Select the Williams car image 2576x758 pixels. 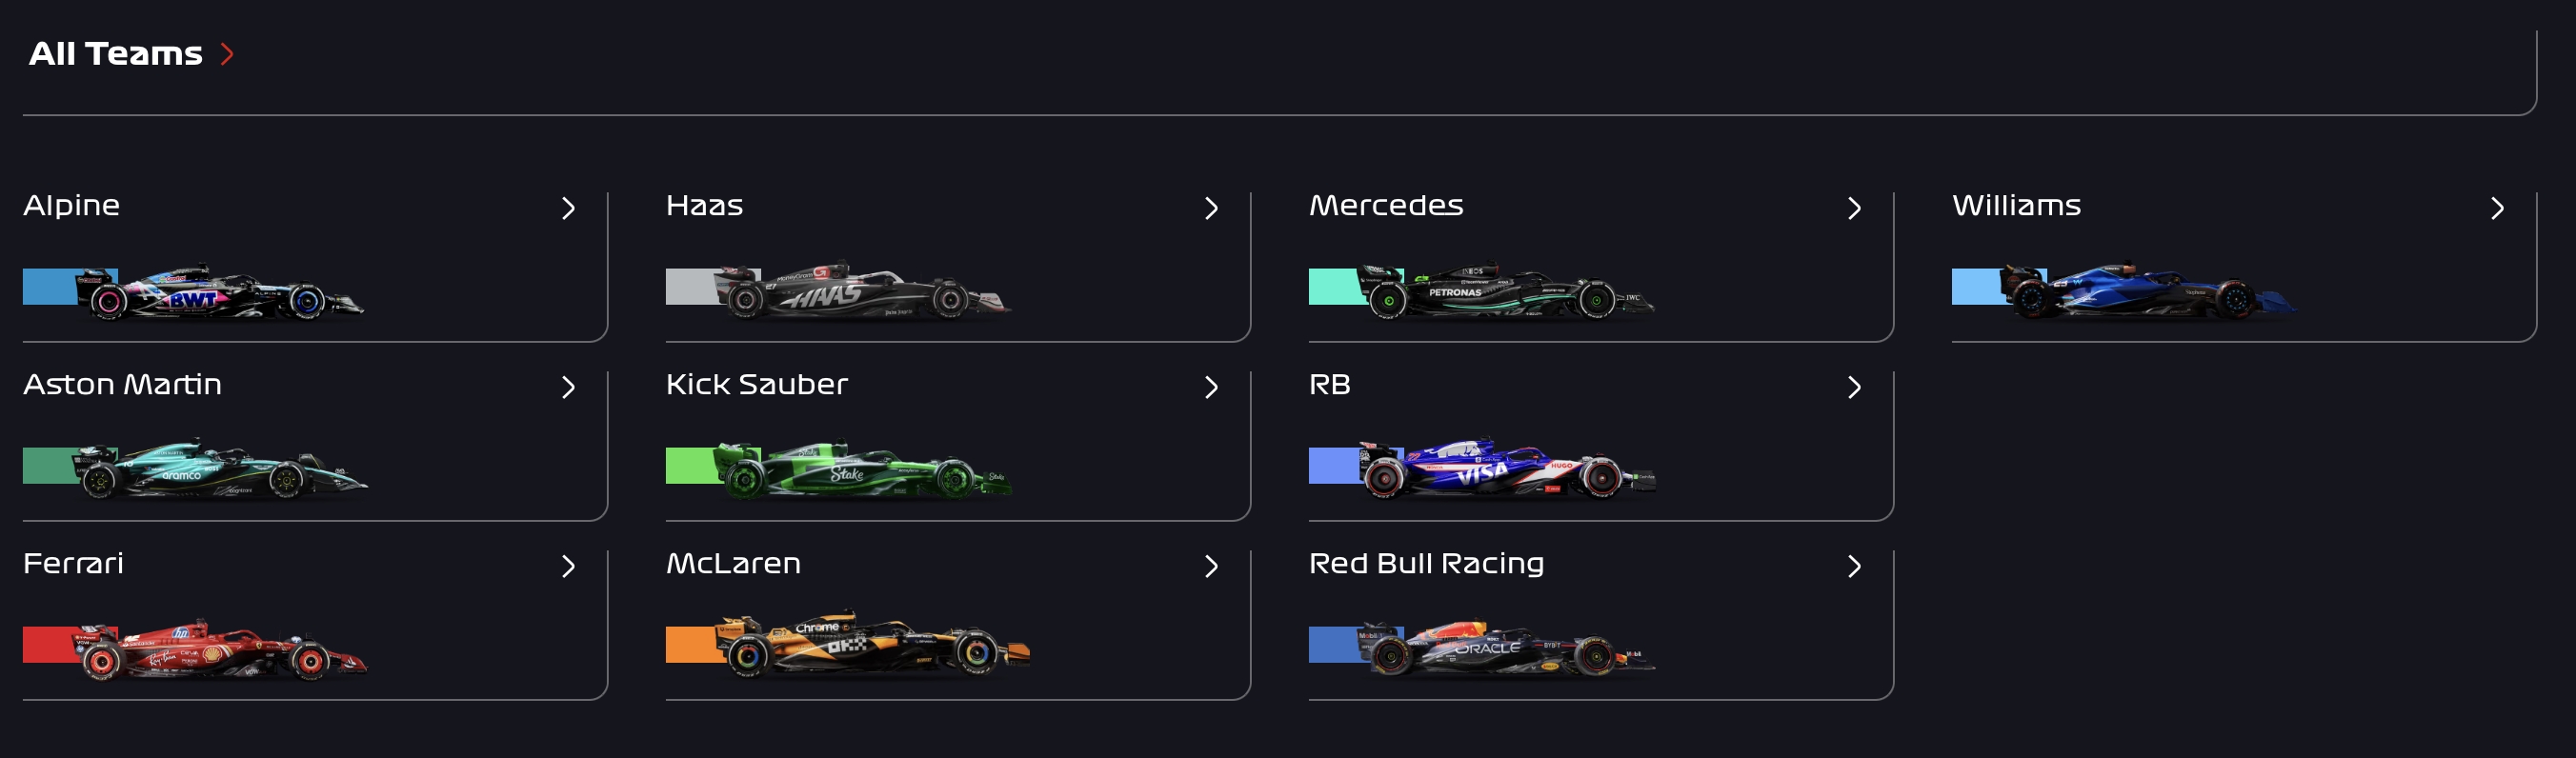(2148, 291)
